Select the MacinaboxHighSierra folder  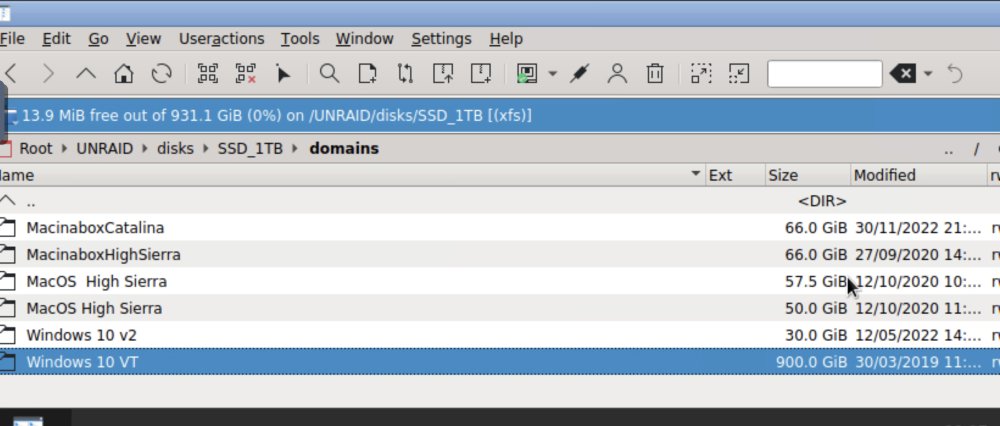[500, 254]
